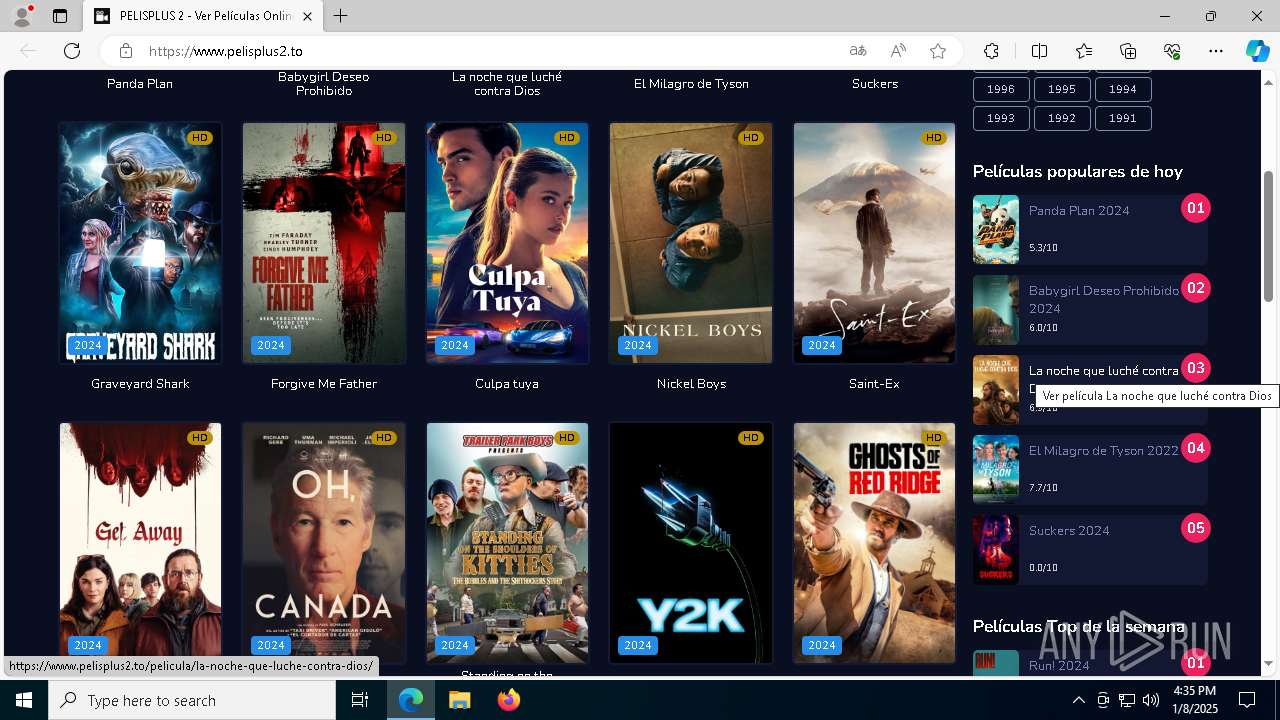The image size is (1280, 720).
Task: Open the favorites list icon
Action: pyautogui.click(x=1084, y=51)
